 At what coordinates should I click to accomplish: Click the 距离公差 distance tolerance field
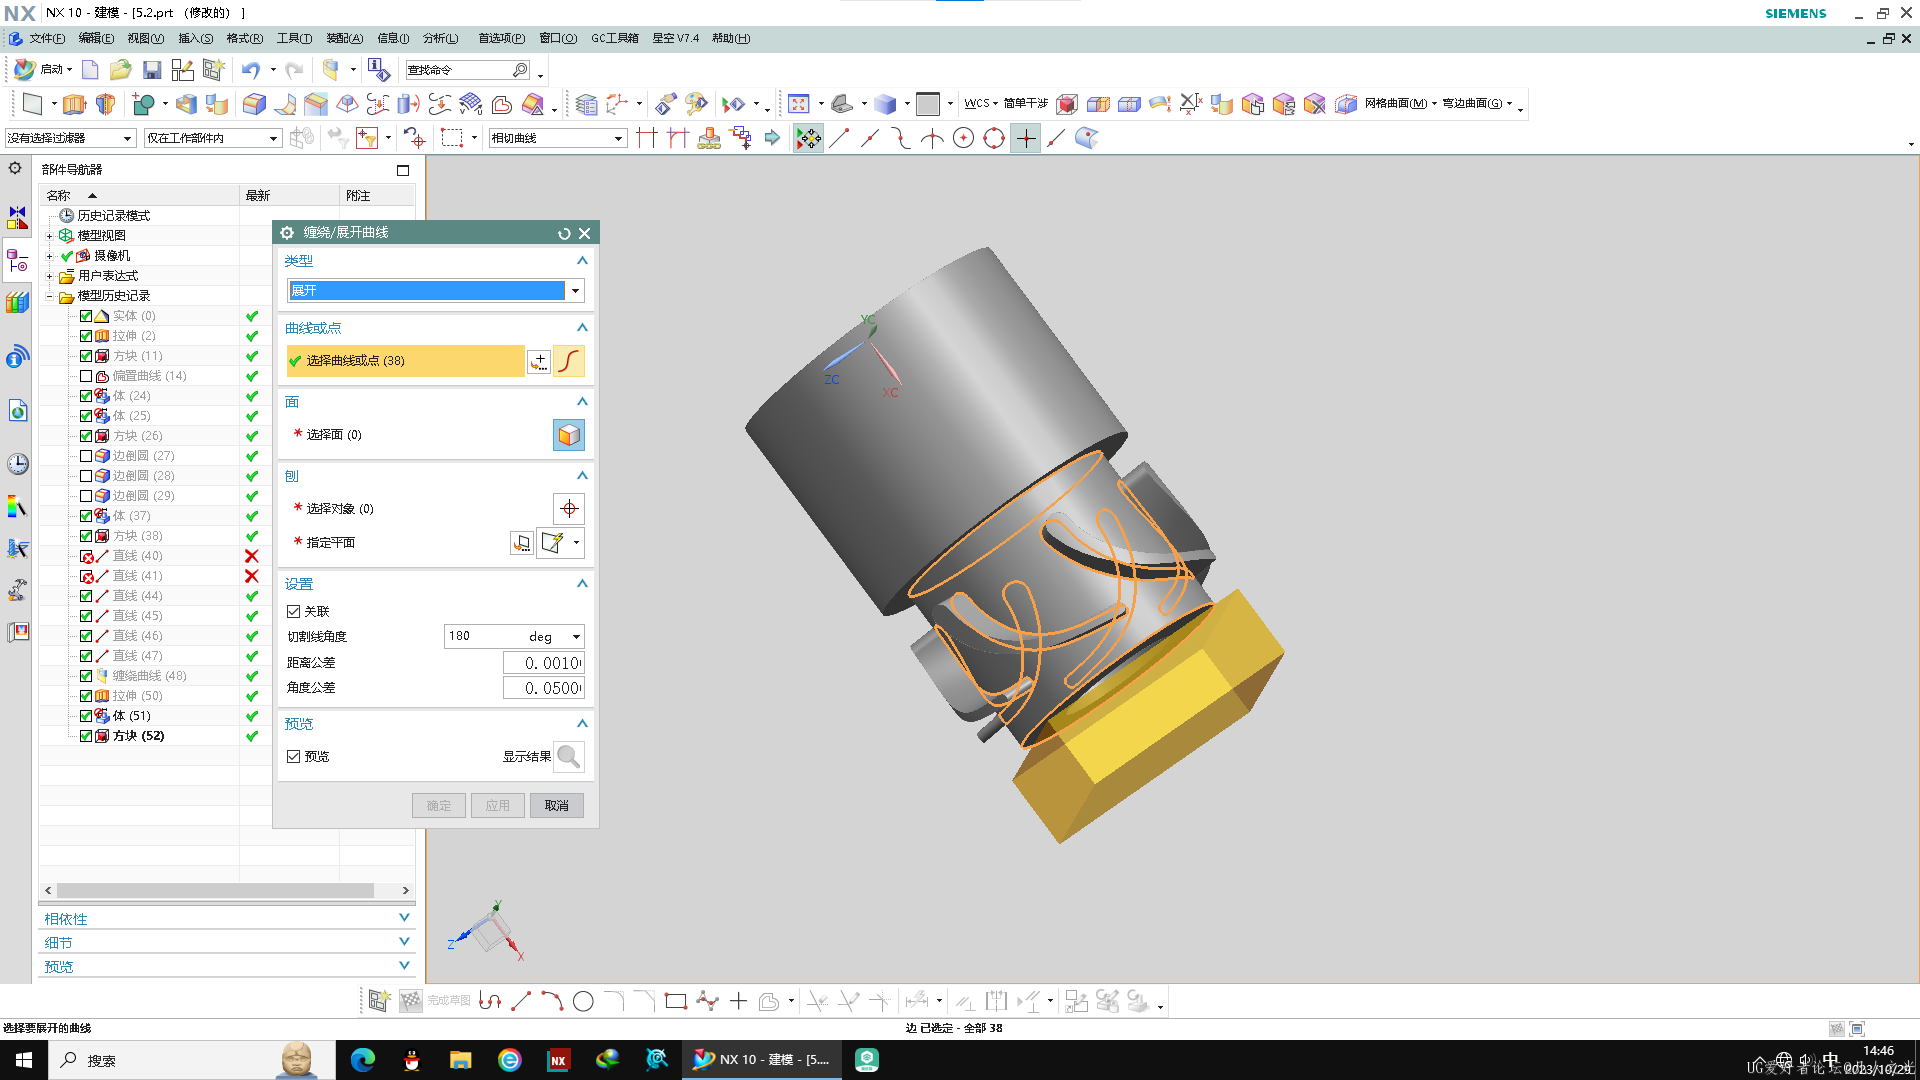click(x=543, y=663)
